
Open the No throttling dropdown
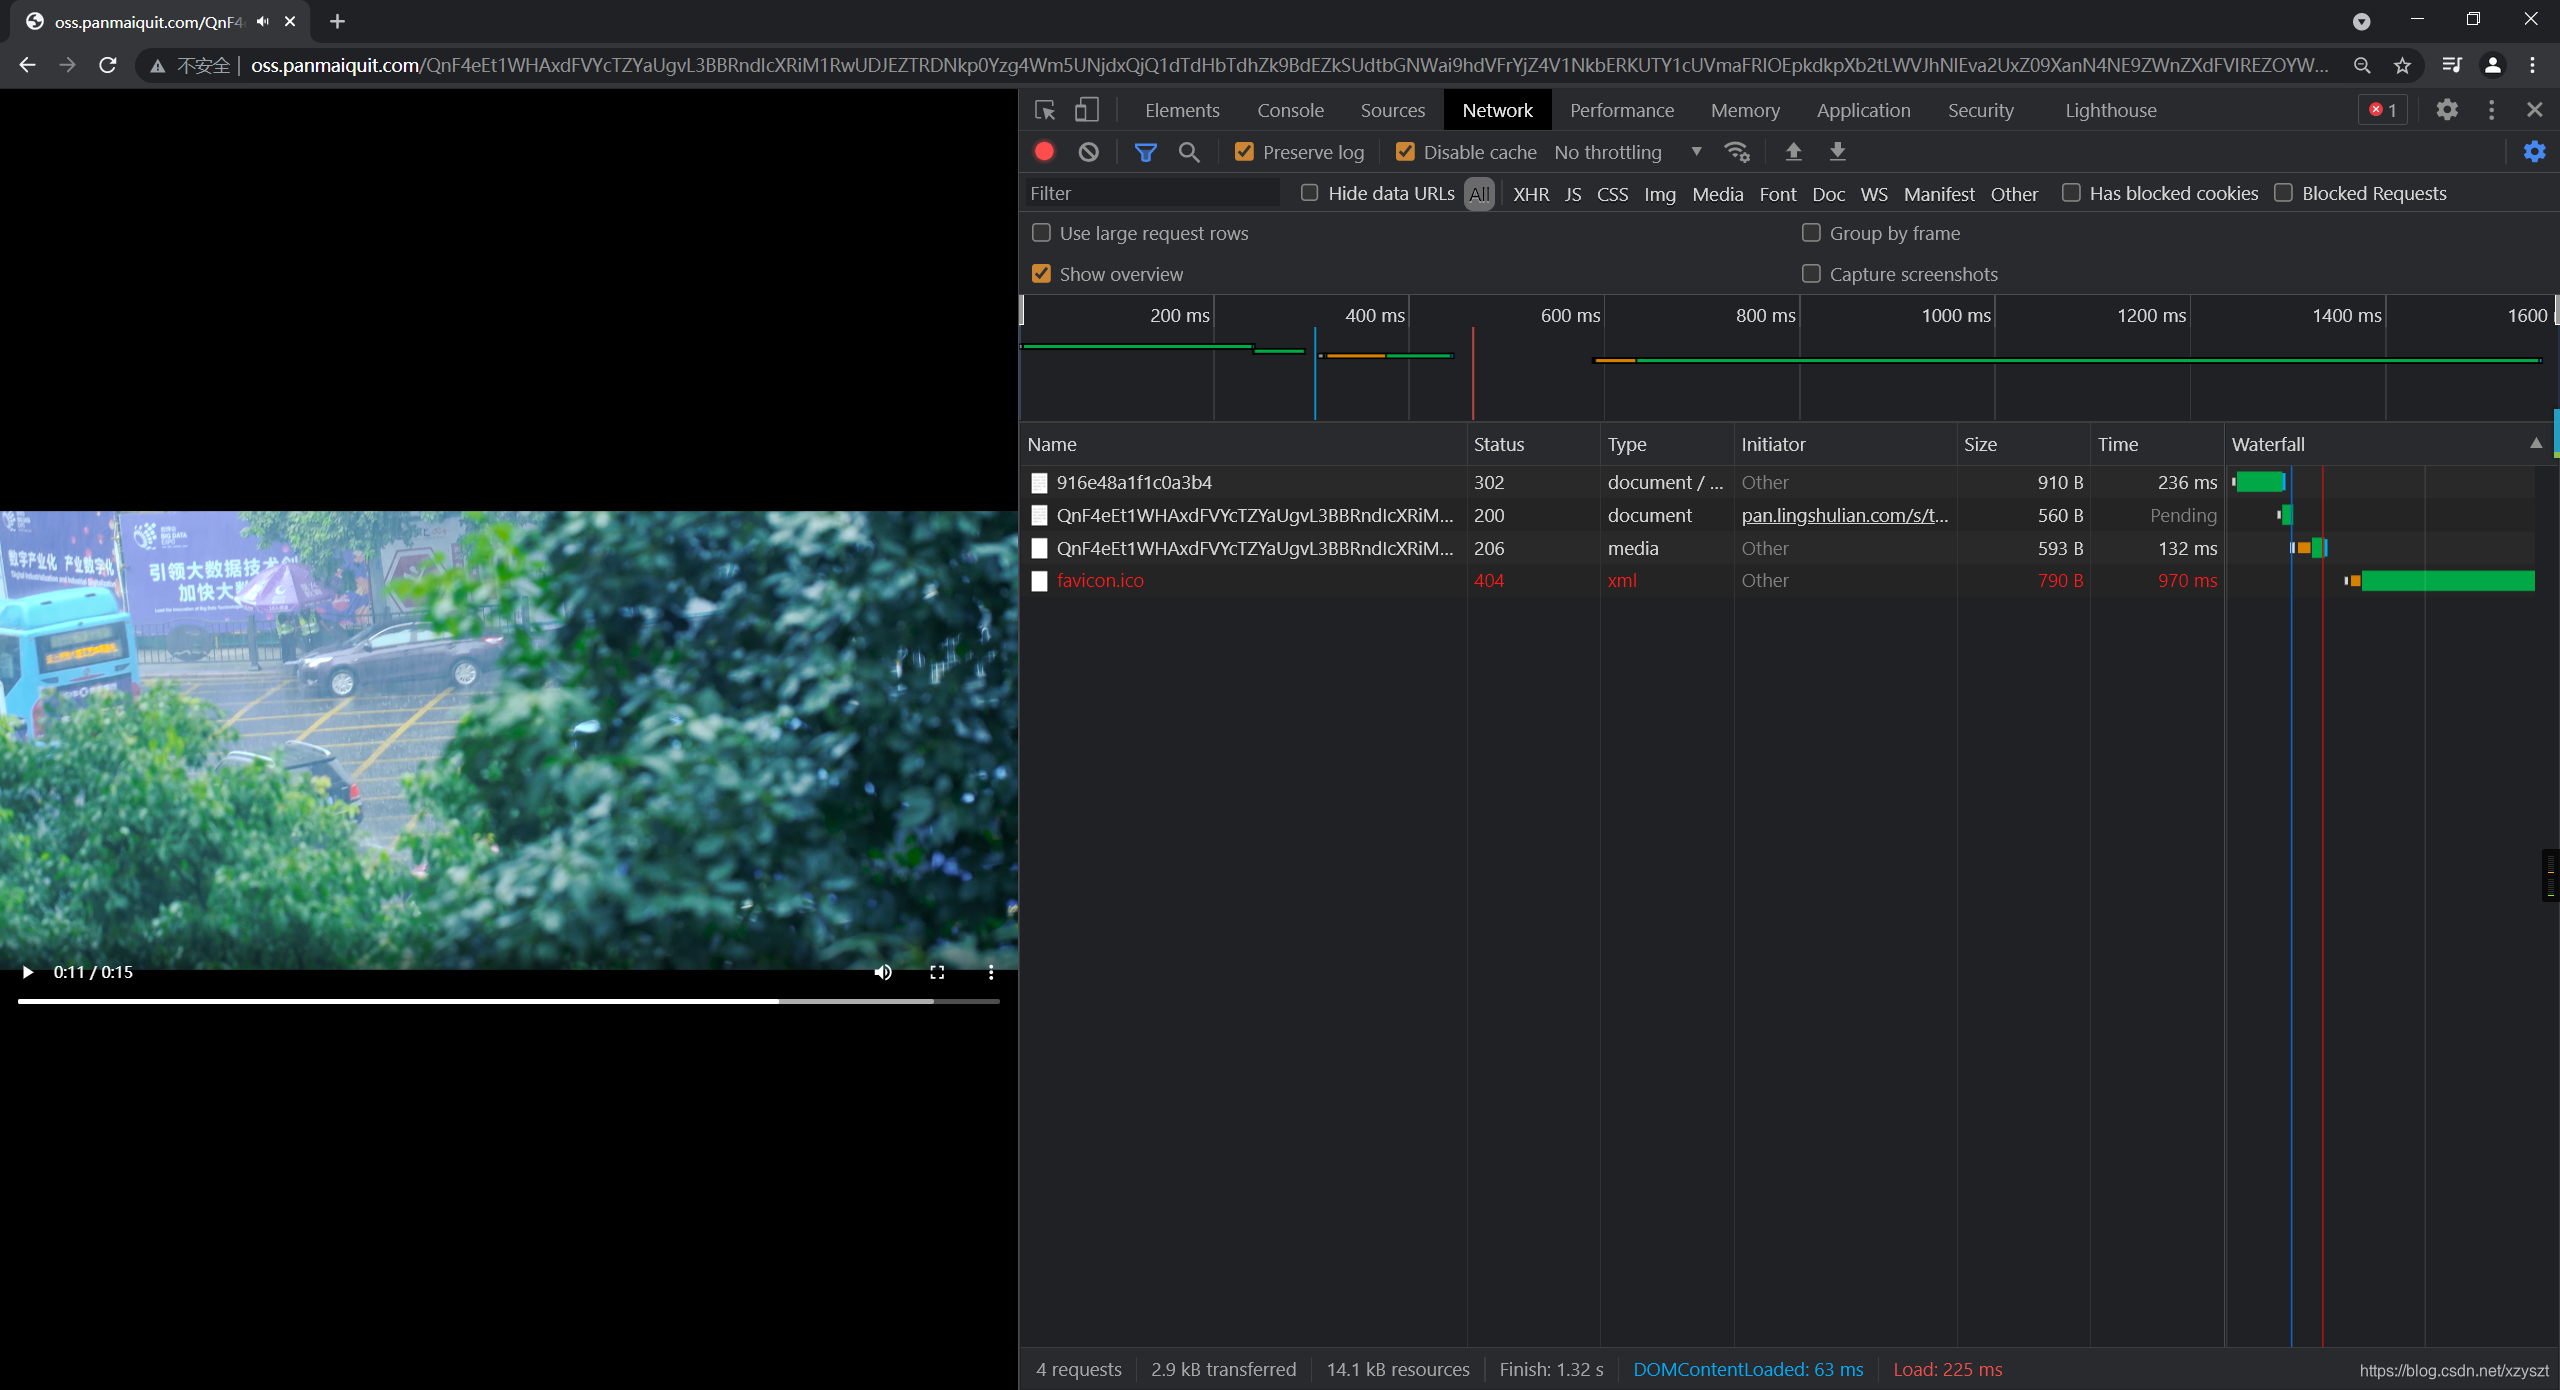[1627, 152]
